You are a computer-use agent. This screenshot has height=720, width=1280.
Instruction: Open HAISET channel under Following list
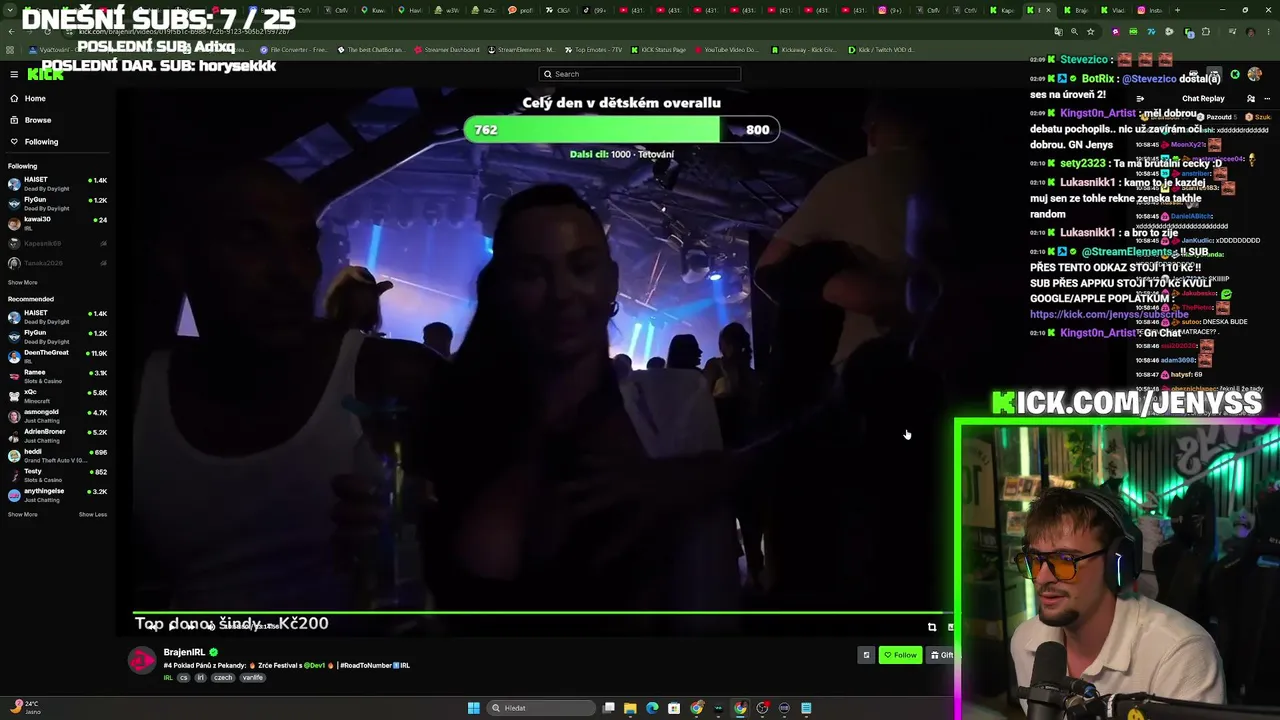pyautogui.click(x=57, y=183)
